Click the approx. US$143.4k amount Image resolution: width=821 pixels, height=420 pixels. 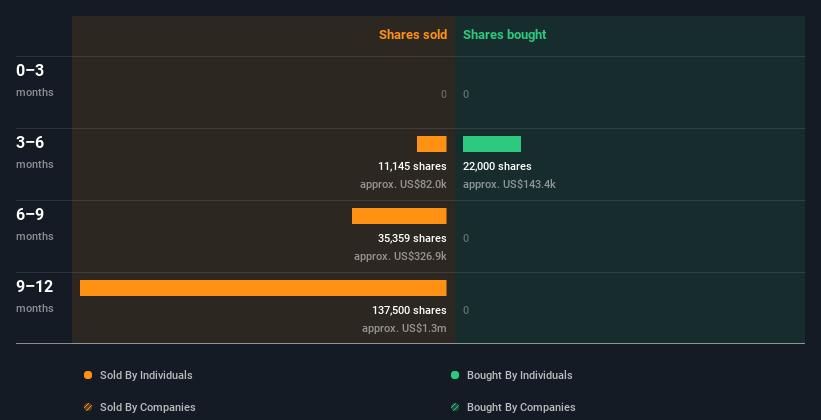tap(509, 184)
